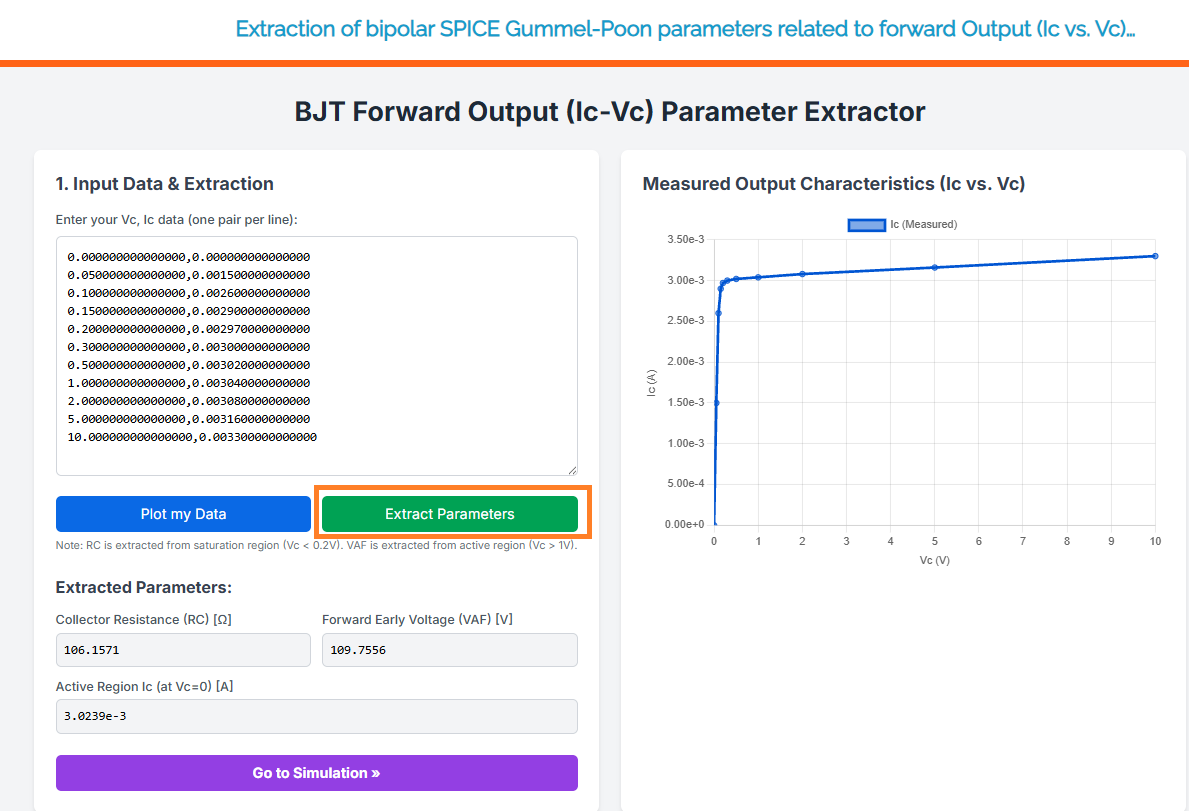Click the data point at Ic 1.50e-3

click(x=716, y=402)
